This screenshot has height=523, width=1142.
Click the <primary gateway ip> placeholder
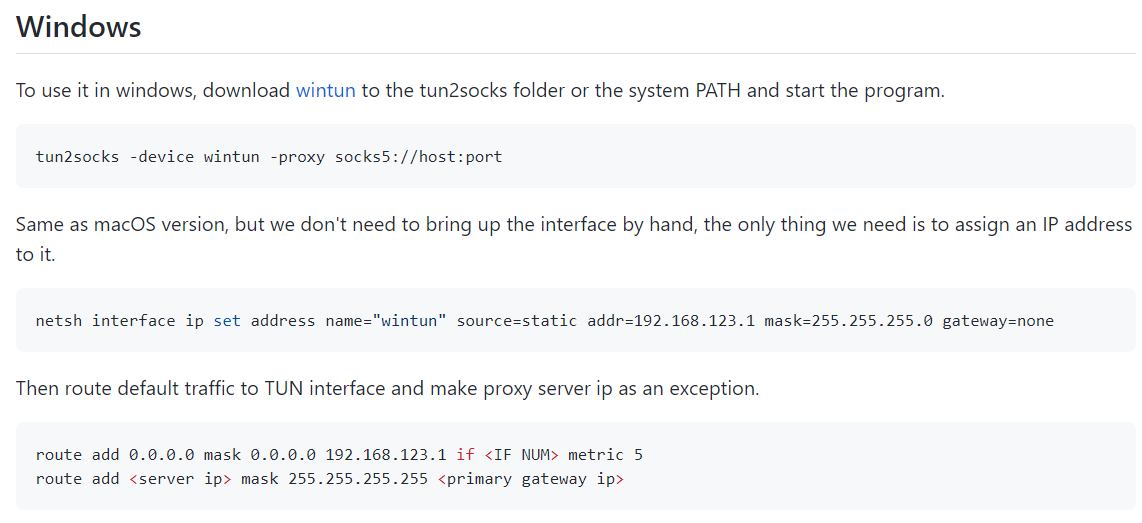tap(531, 479)
